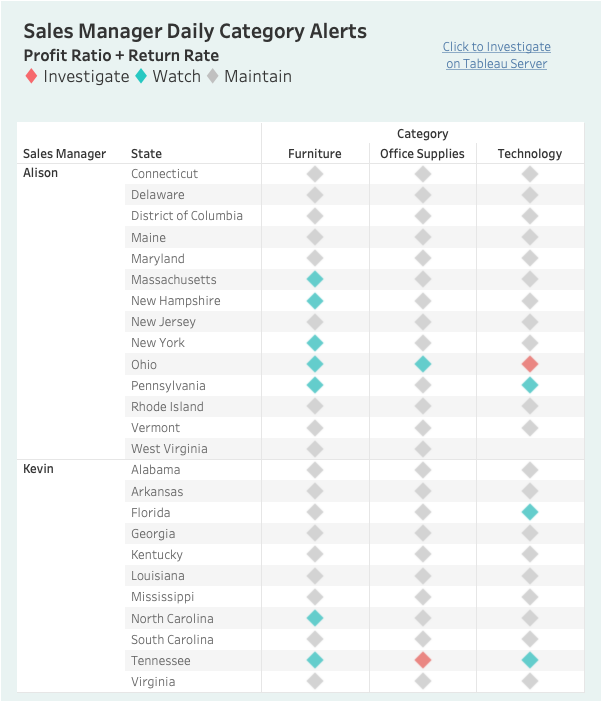Click the teal Florida Technology diamond

point(530,512)
